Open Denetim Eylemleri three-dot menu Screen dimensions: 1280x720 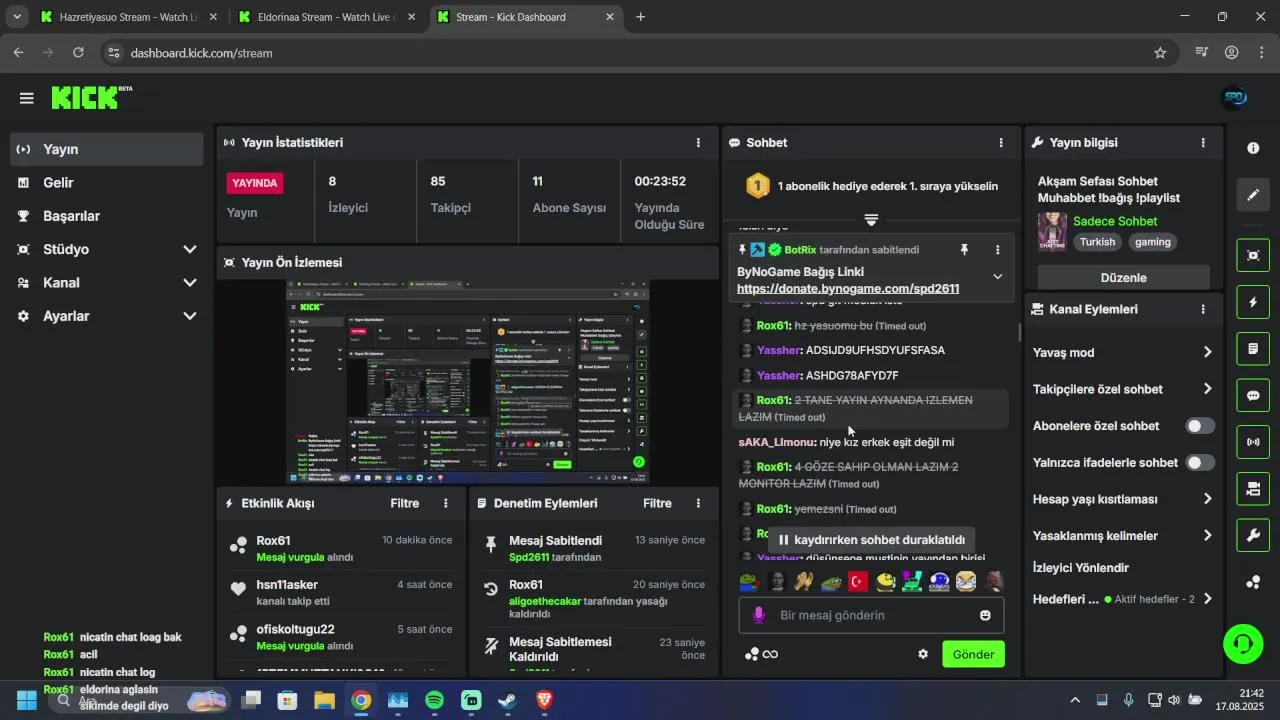698,503
